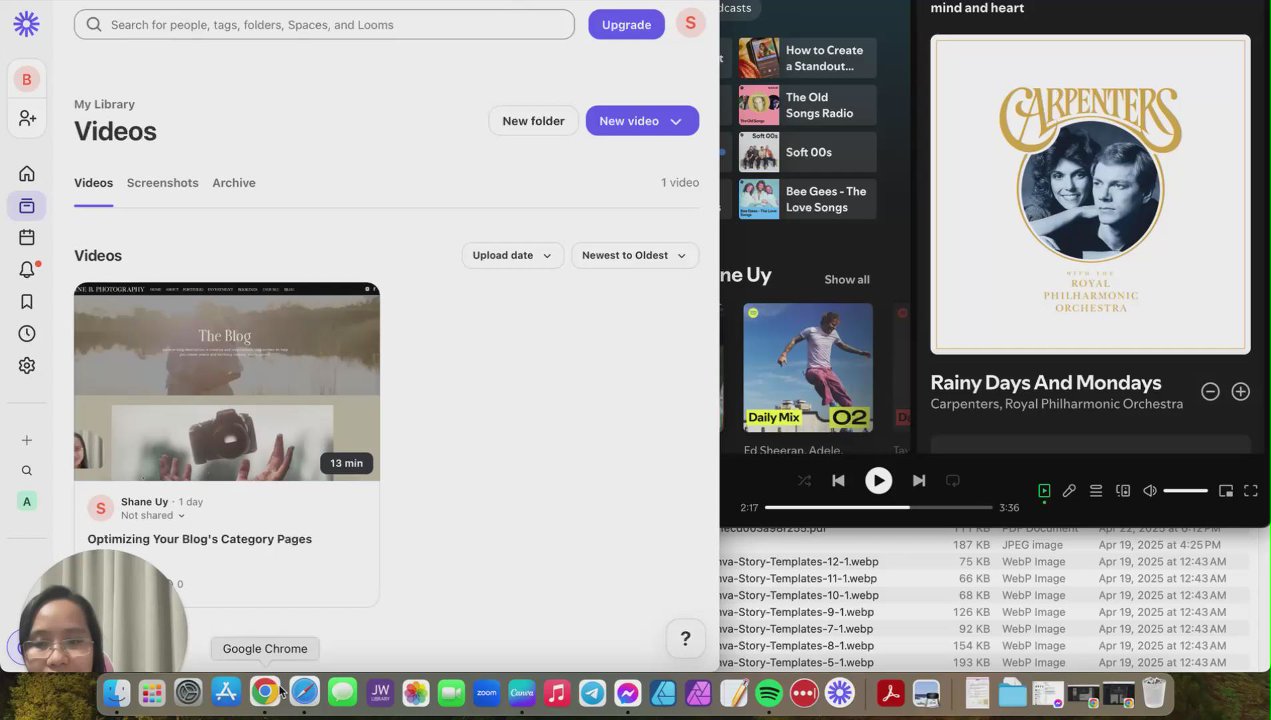Open the green 'A' space avatar

click(x=27, y=502)
